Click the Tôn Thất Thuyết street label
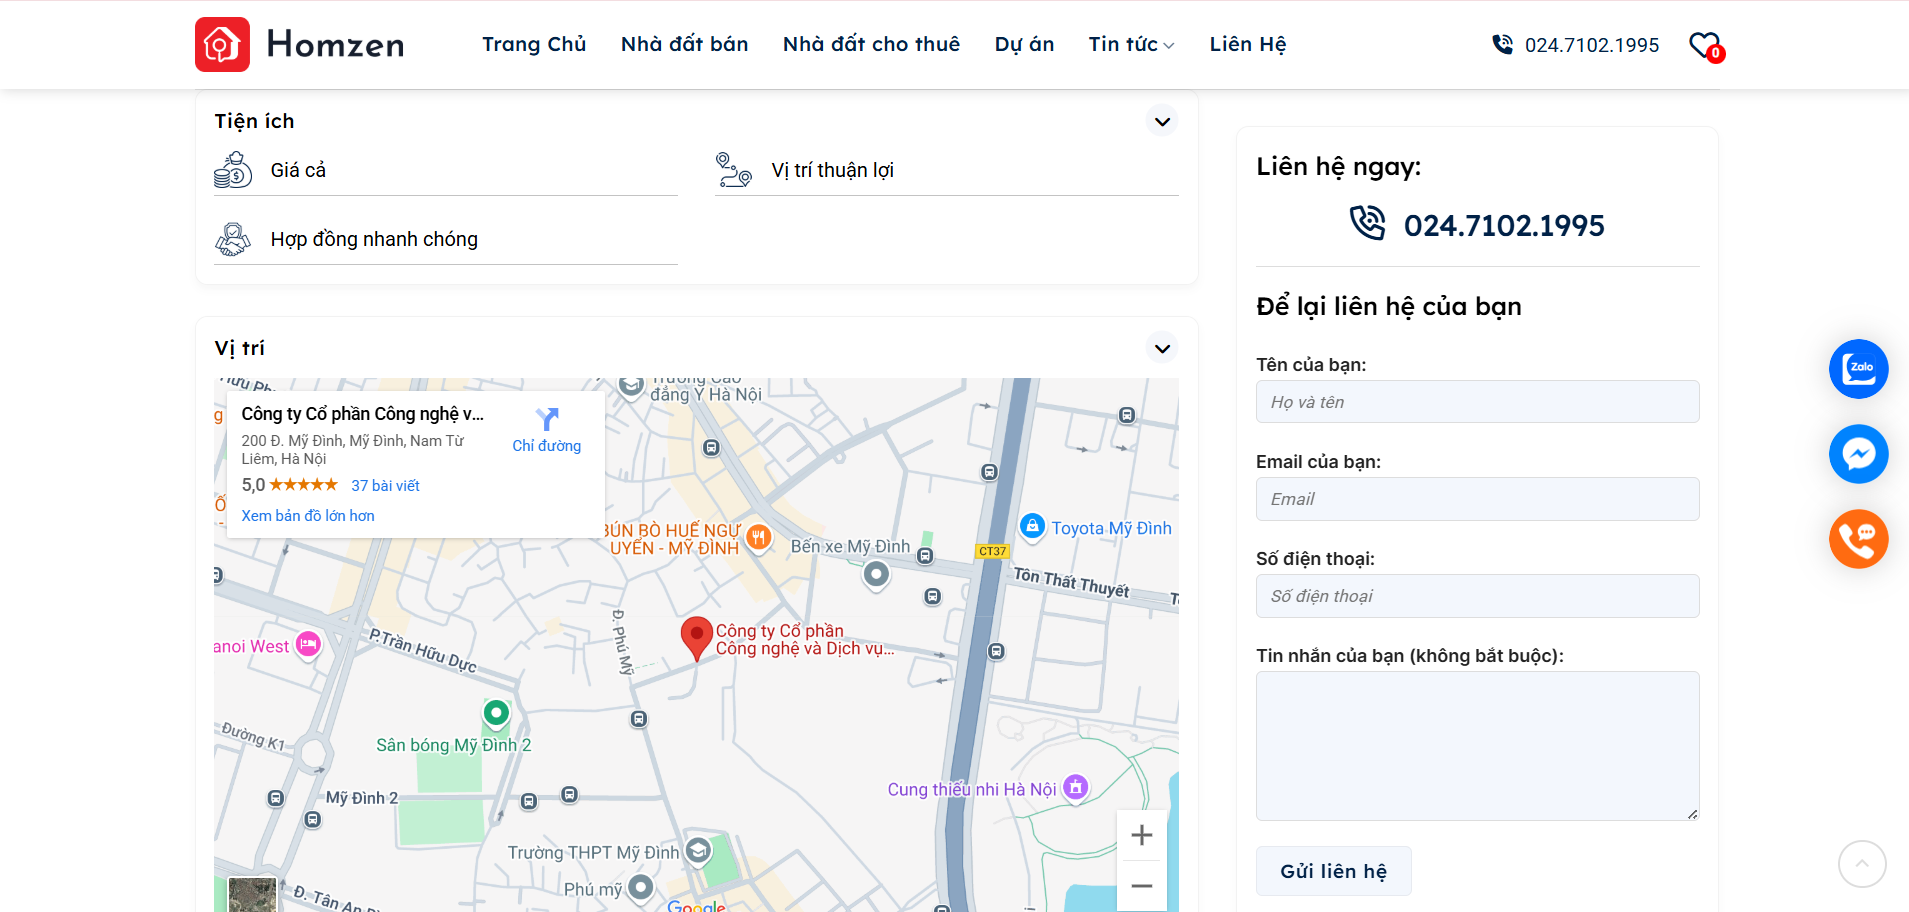The image size is (1909, 912). pyautogui.click(x=1071, y=582)
